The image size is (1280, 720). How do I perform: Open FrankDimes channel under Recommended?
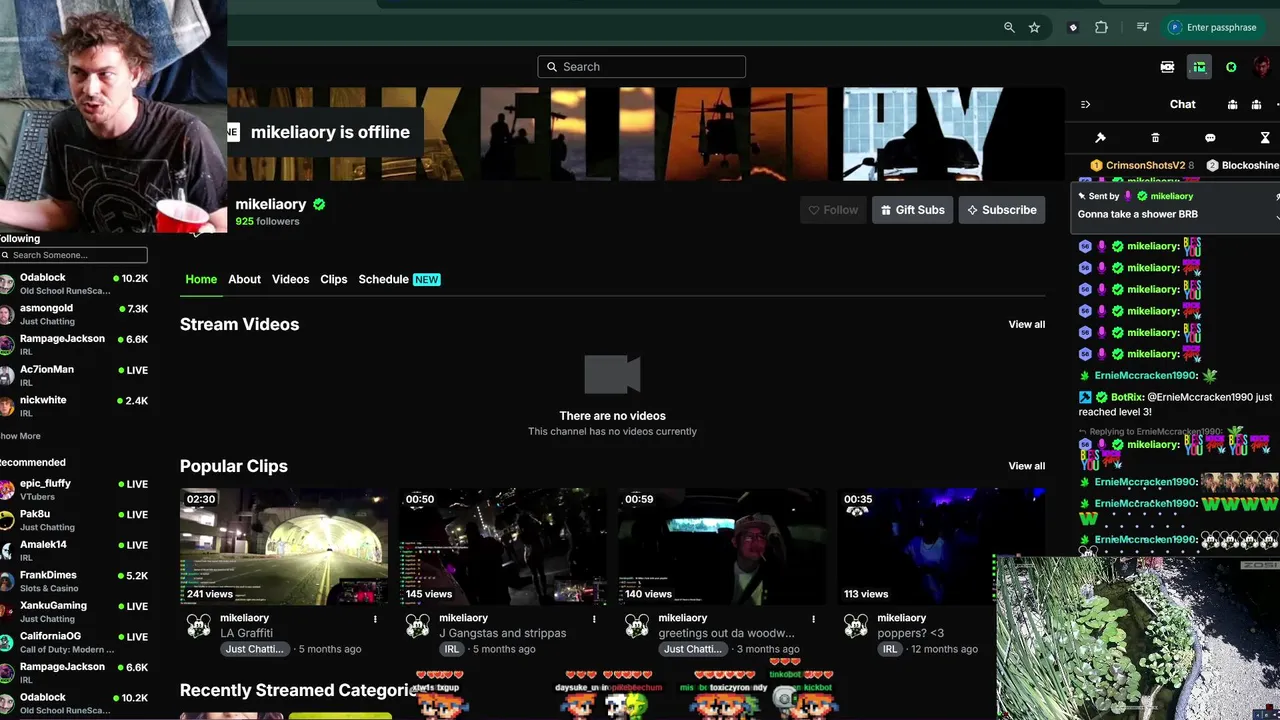pos(74,581)
